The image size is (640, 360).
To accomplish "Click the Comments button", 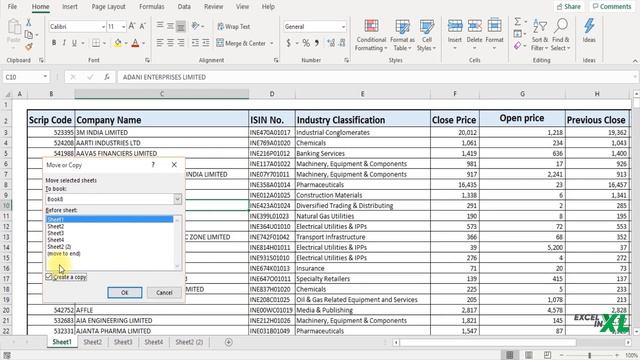I will [x=611, y=7].
